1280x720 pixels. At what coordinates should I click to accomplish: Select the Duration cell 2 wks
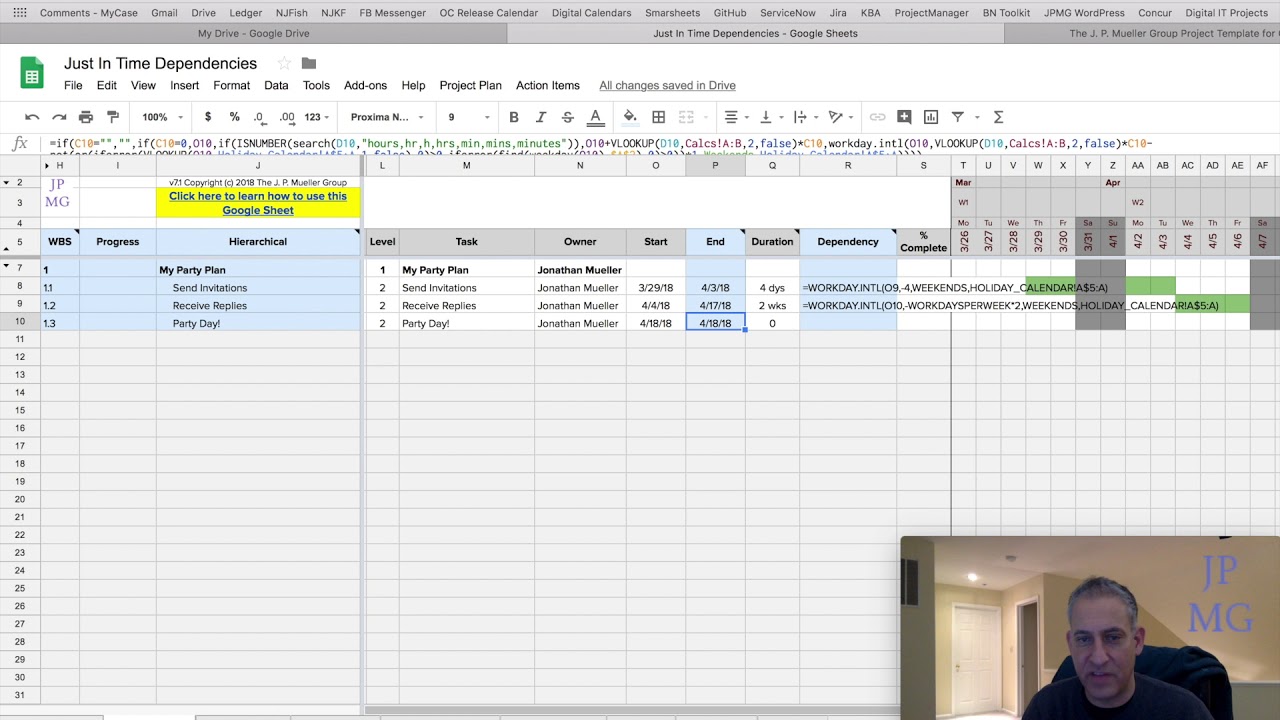click(772, 306)
